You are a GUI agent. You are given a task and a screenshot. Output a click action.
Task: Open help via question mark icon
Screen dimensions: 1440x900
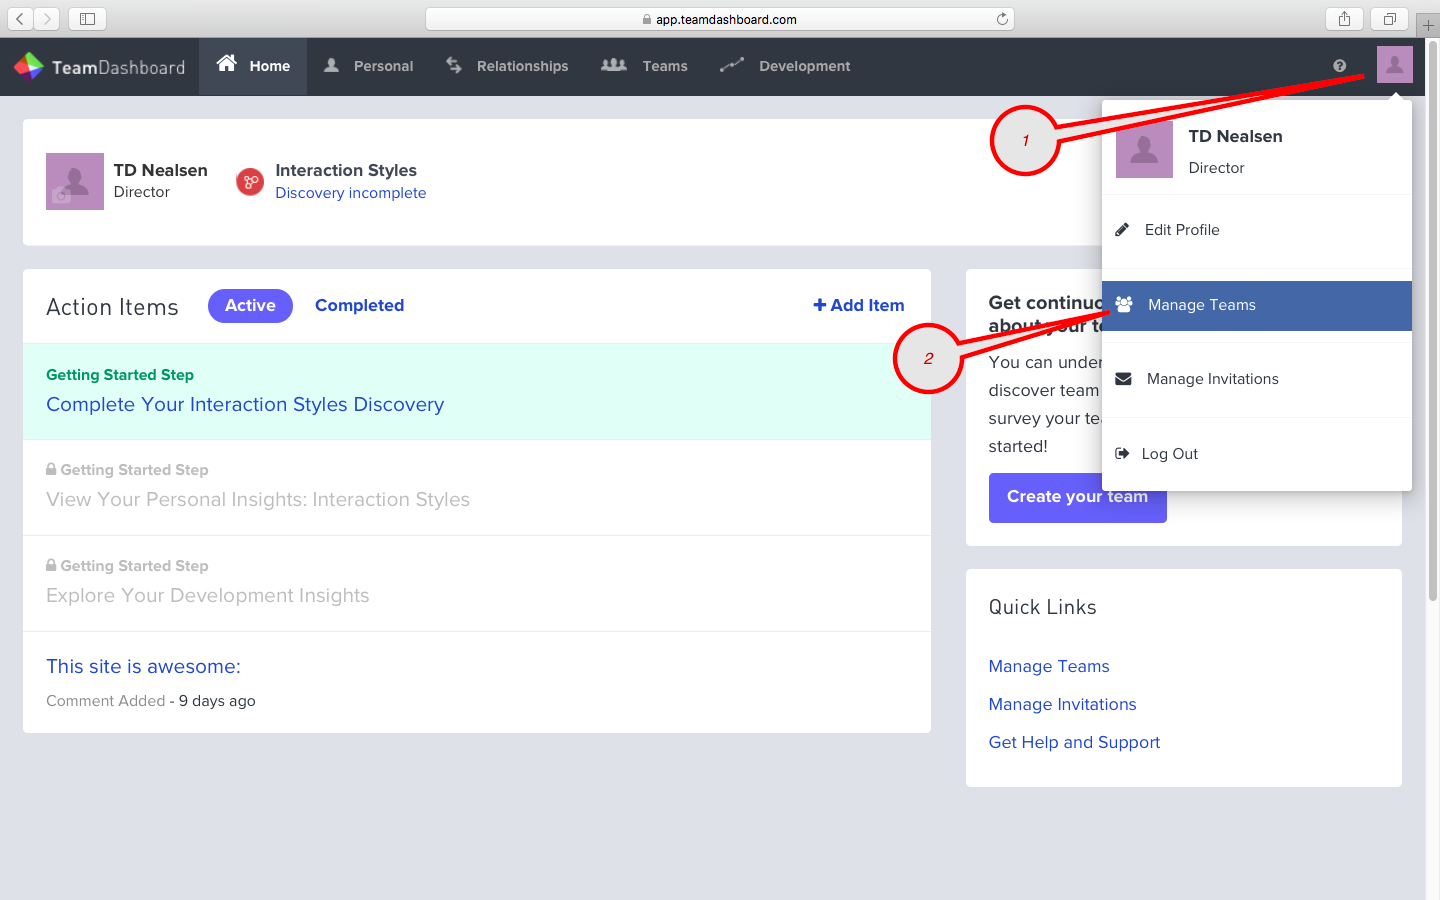click(1339, 66)
